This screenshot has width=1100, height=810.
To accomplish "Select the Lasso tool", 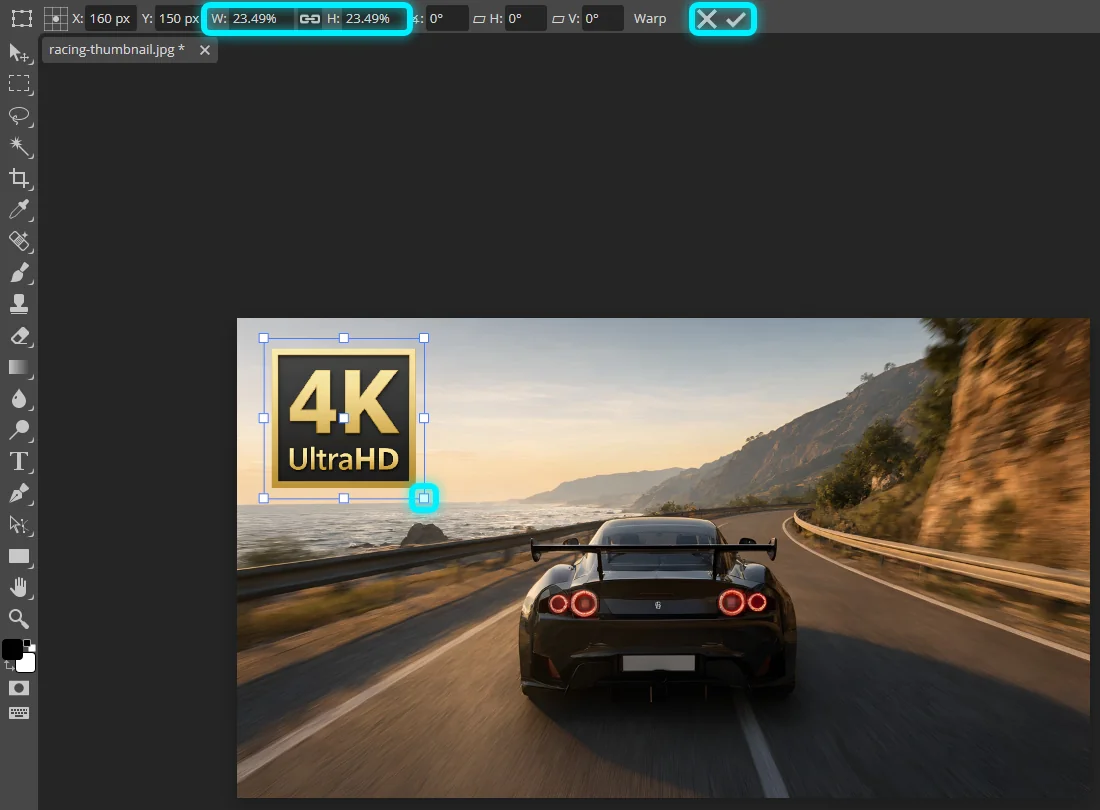I will [19, 116].
